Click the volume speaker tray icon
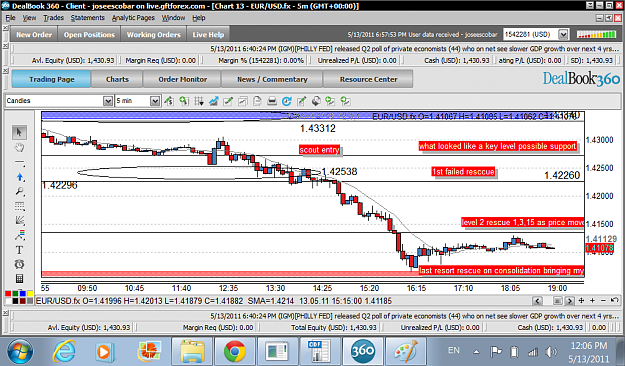Image resolution: width=625 pixels, height=366 pixels. (x=551, y=351)
